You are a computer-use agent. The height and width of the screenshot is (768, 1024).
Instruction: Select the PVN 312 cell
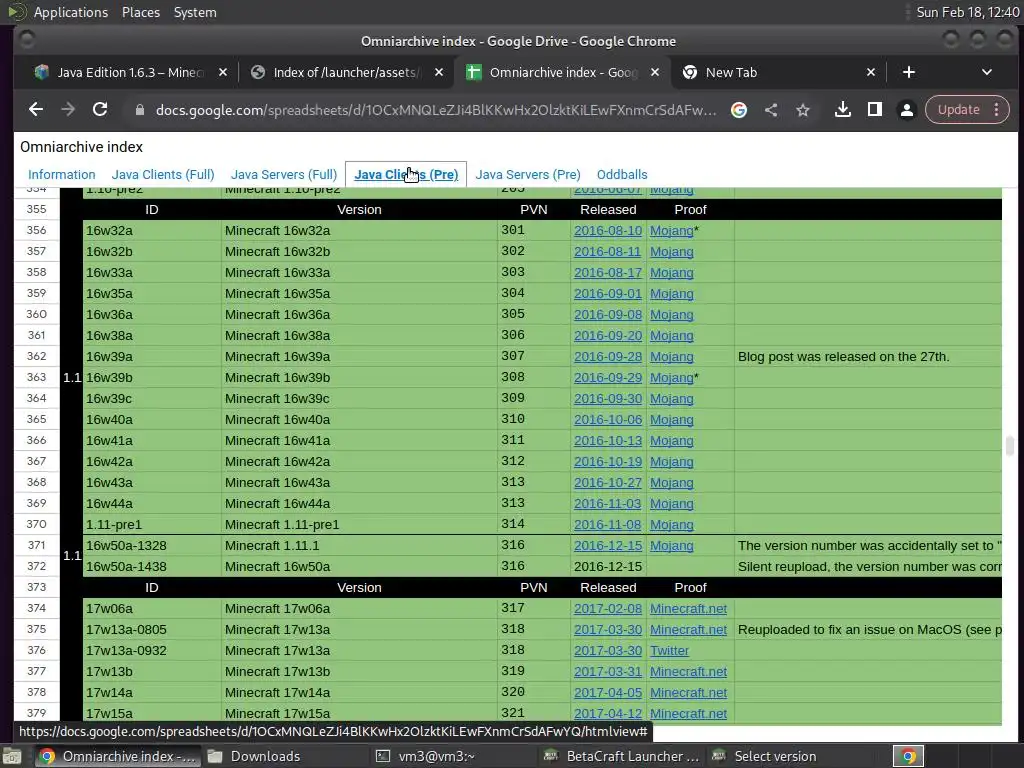pyautogui.click(x=534, y=461)
